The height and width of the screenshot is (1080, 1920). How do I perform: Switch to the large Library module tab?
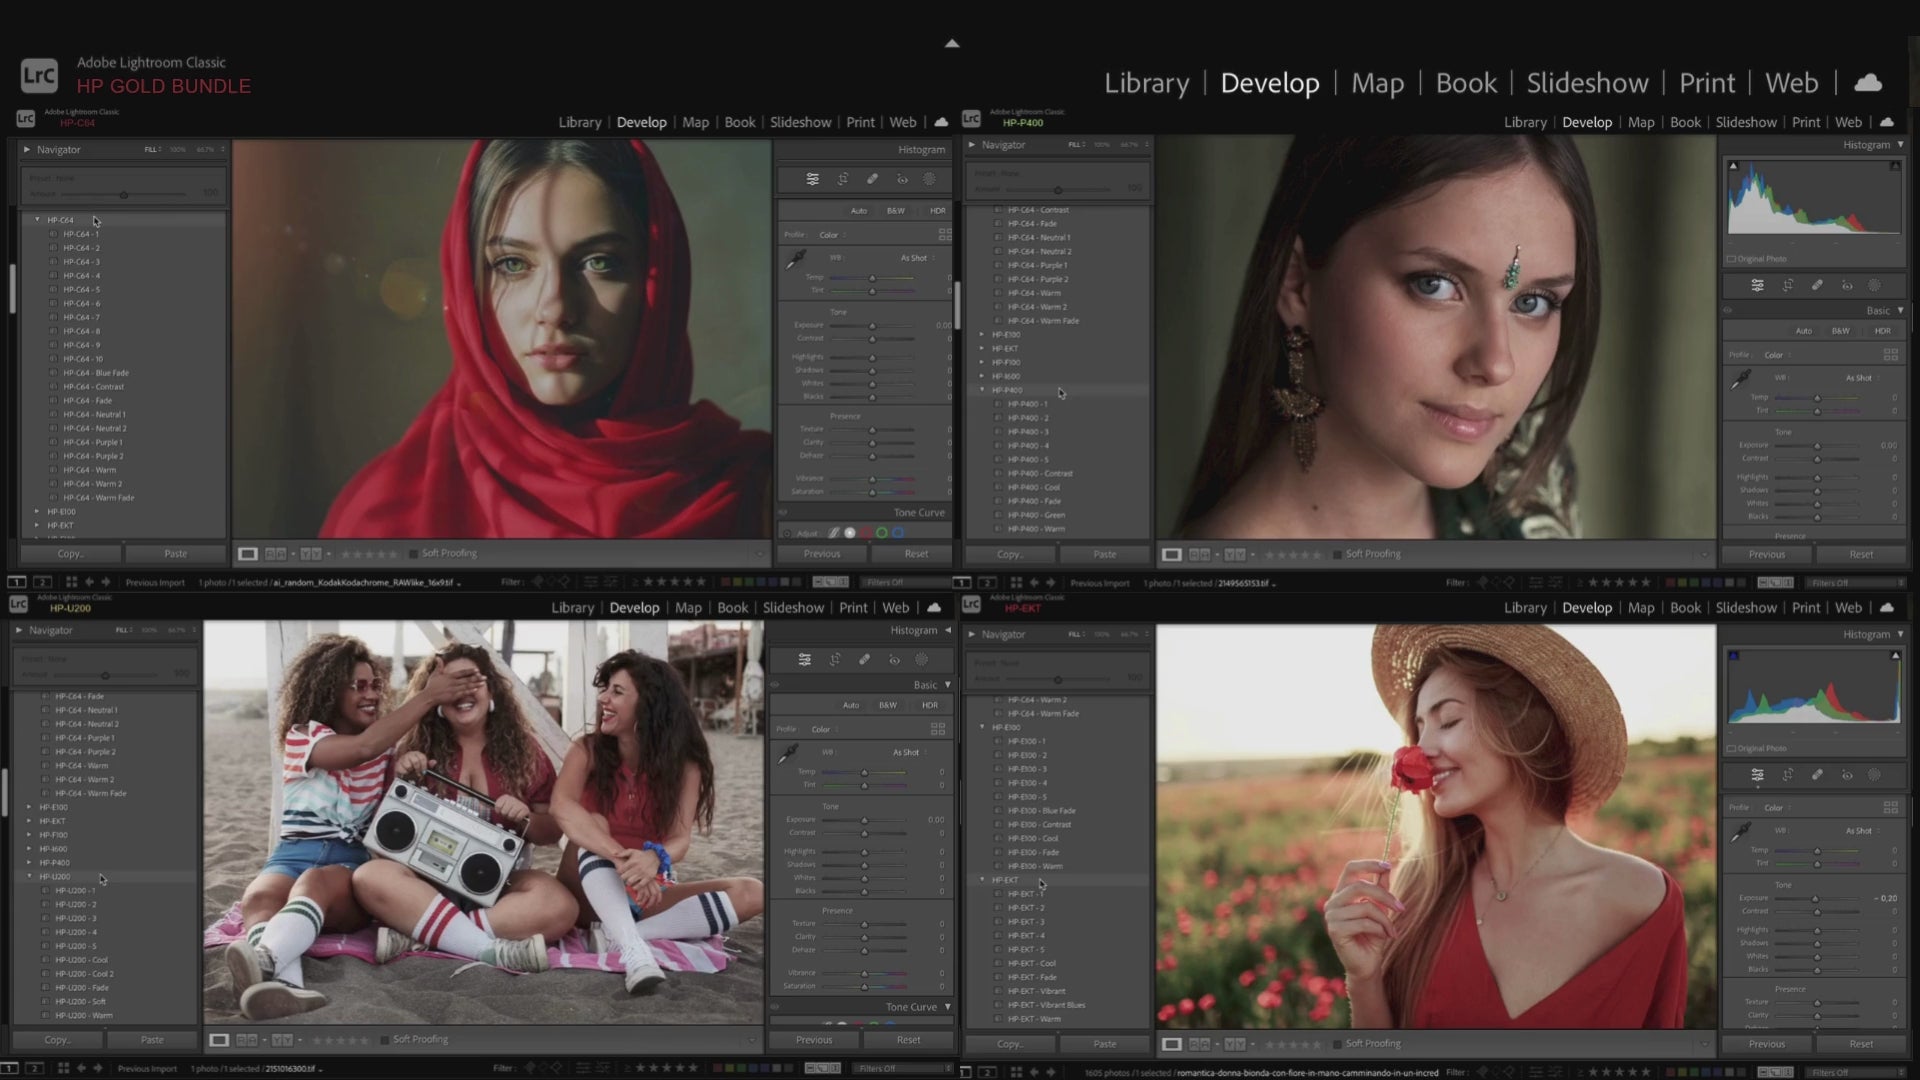coord(1146,83)
